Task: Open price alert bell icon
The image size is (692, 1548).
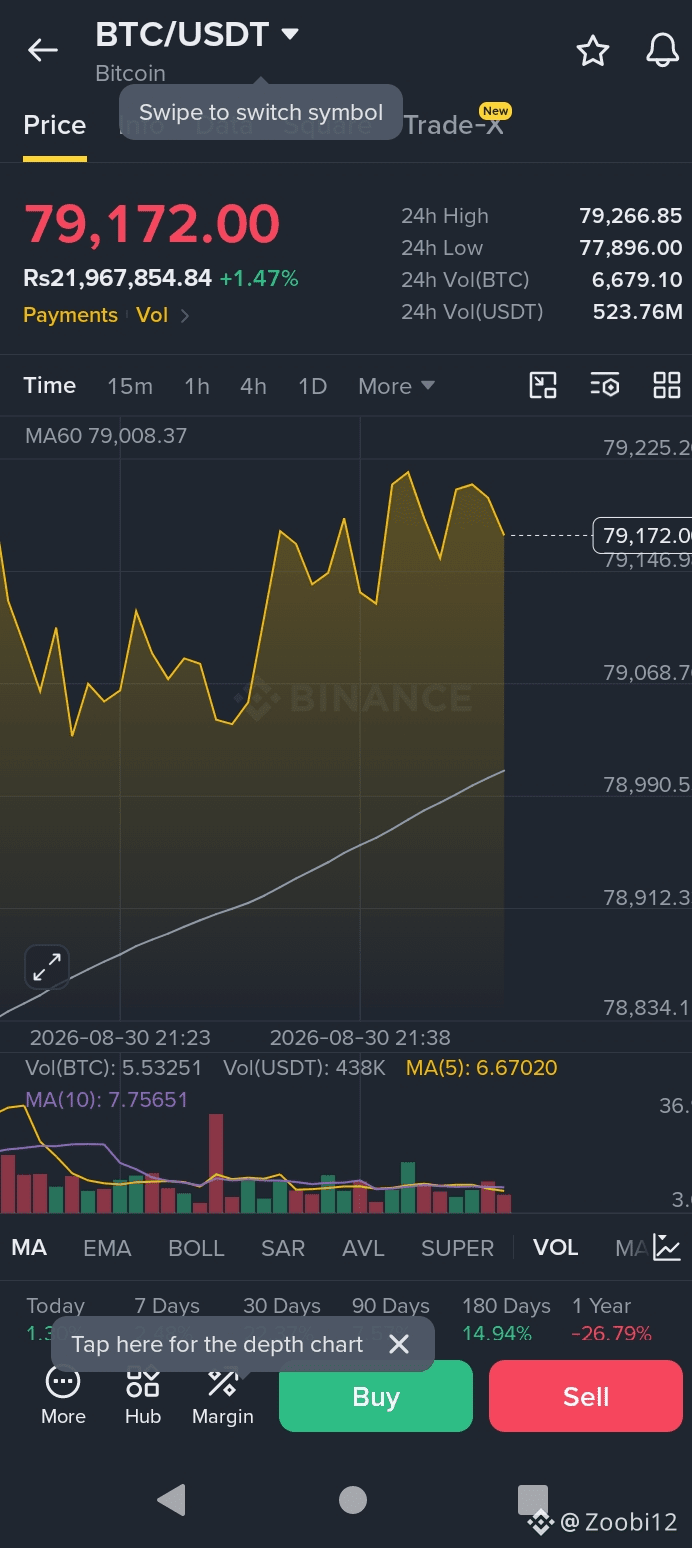Action: [x=662, y=50]
